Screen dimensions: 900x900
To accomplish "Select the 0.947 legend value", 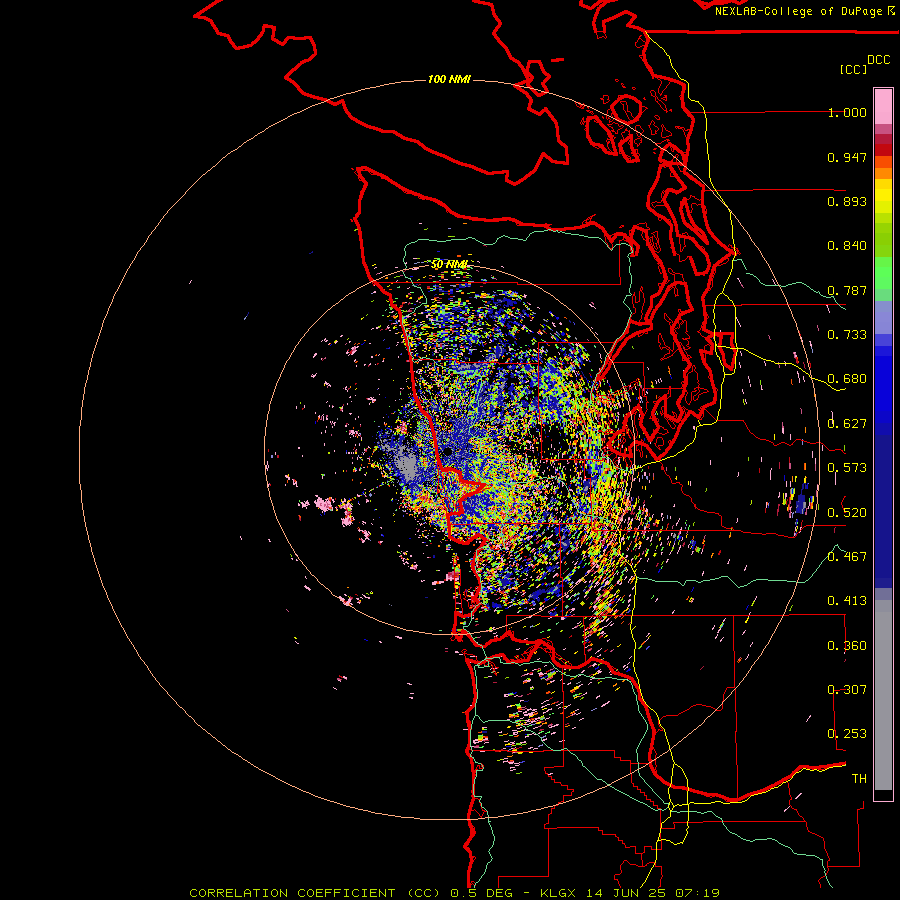I will point(847,157).
